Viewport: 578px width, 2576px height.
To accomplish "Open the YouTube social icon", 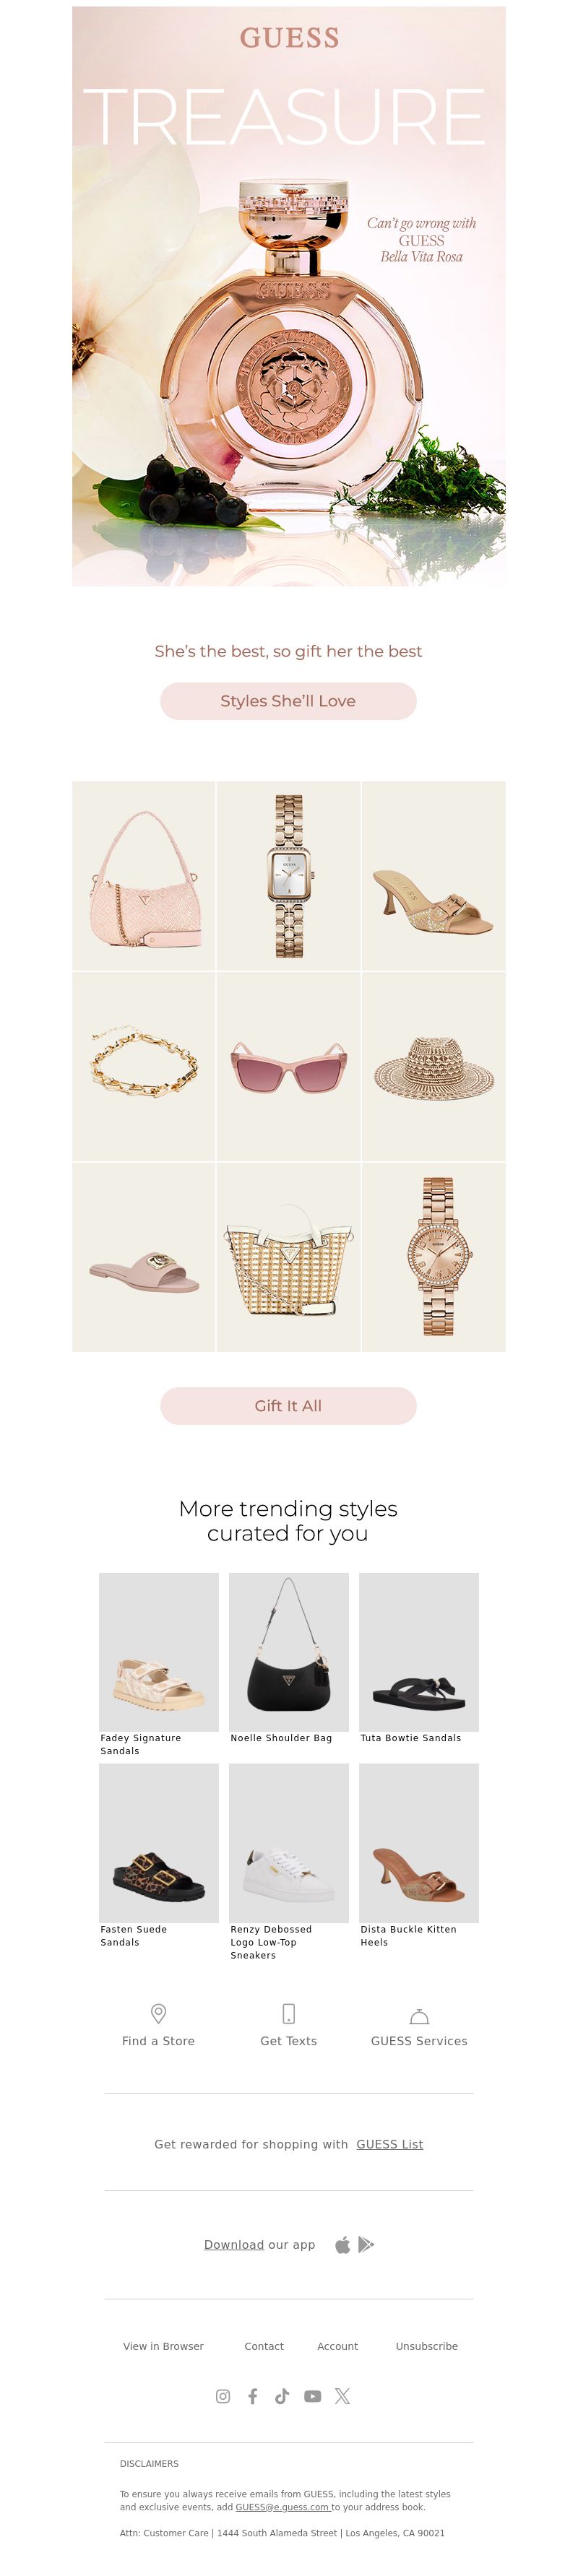I will (x=313, y=2395).
